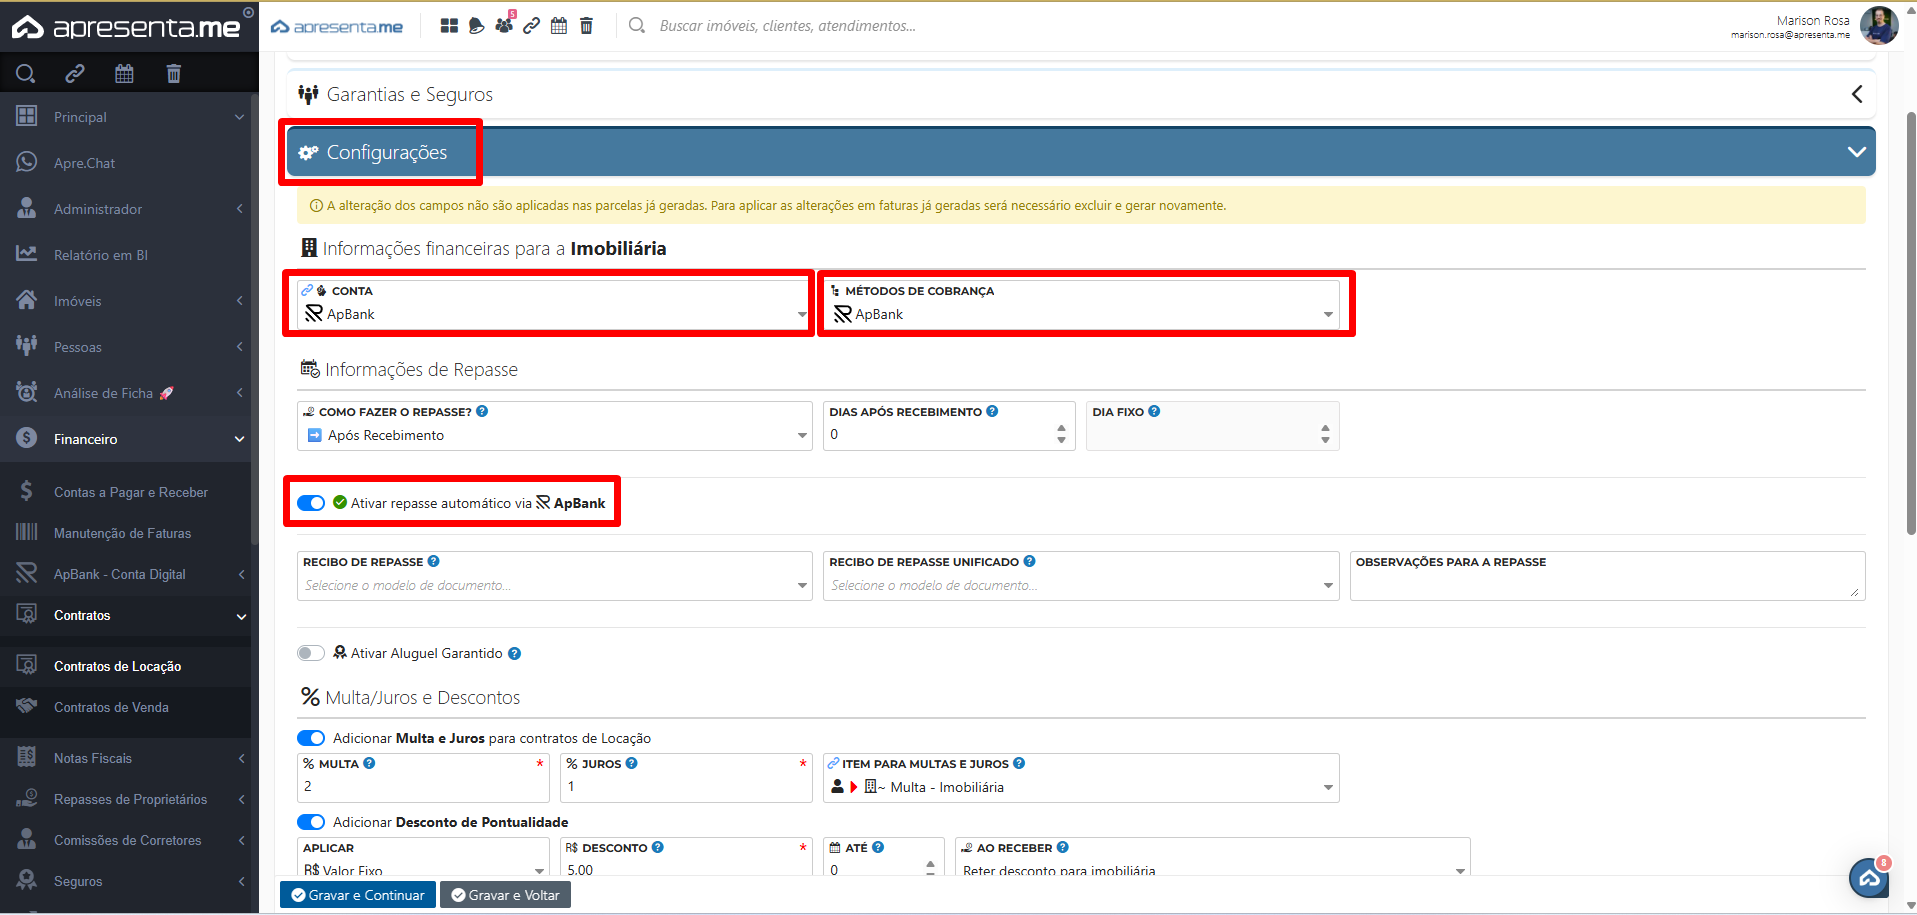Image resolution: width=1917 pixels, height=915 pixels.
Task: Click the link icon in top toolbar
Action: click(x=532, y=26)
